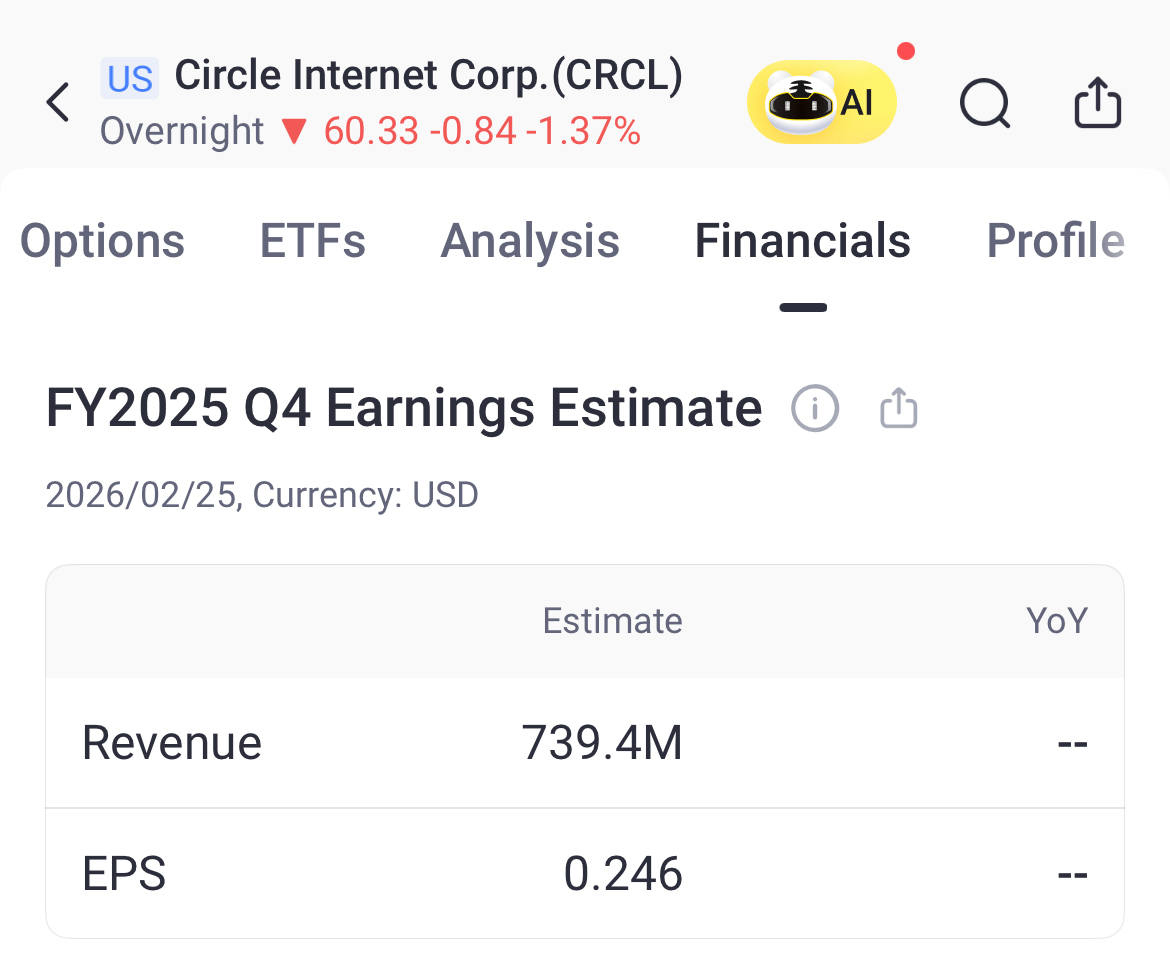Open the Analysis tab
This screenshot has height=953, width=1170.
(530, 242)
